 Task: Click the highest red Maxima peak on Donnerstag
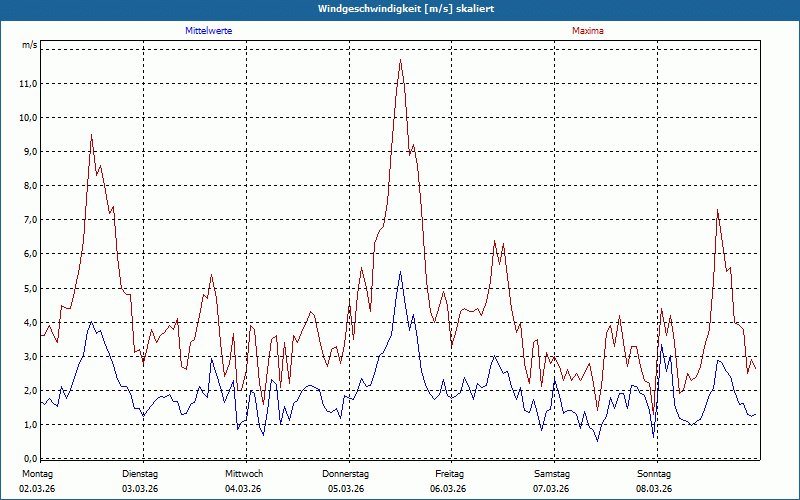coord(401,60)
